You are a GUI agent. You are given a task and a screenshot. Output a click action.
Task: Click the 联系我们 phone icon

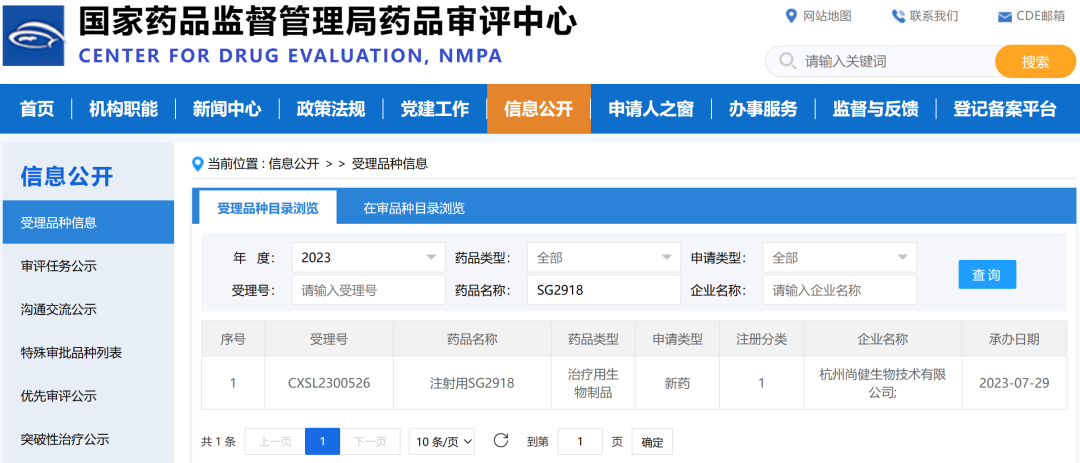(x=898, y=16)
